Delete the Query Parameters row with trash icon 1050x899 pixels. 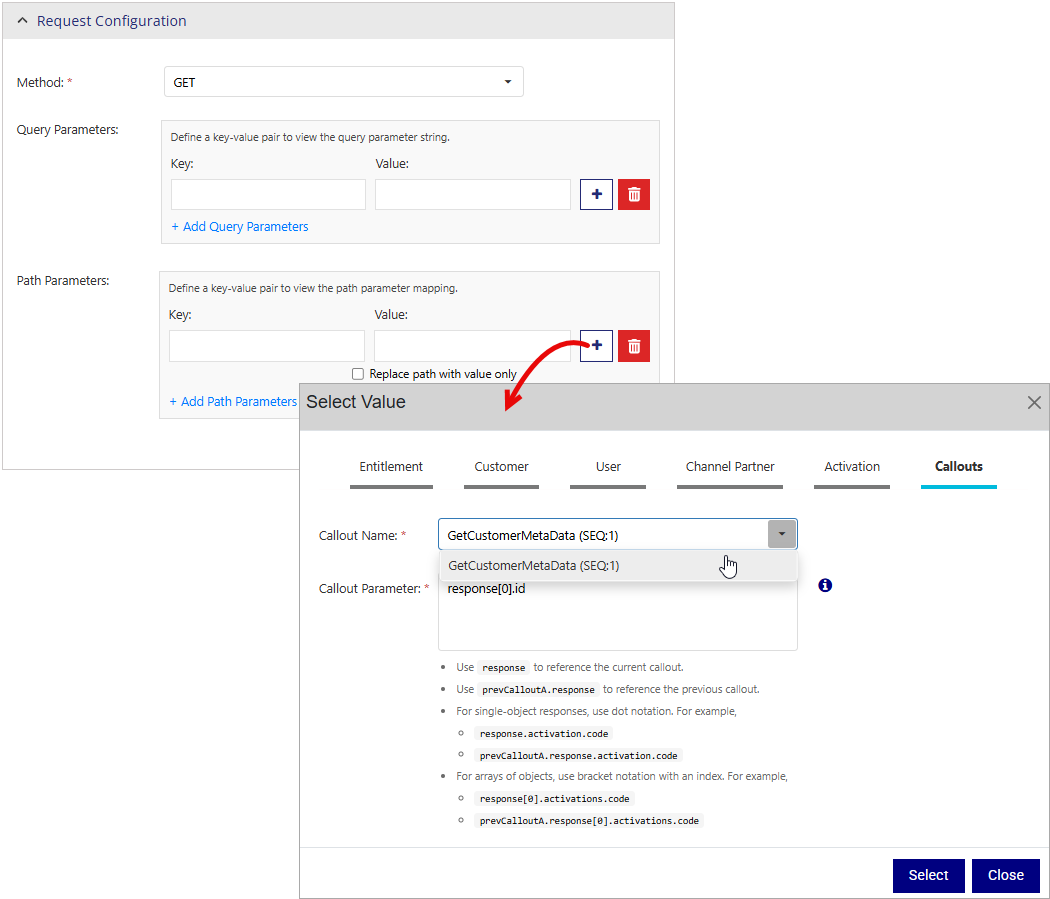point(634,195)
